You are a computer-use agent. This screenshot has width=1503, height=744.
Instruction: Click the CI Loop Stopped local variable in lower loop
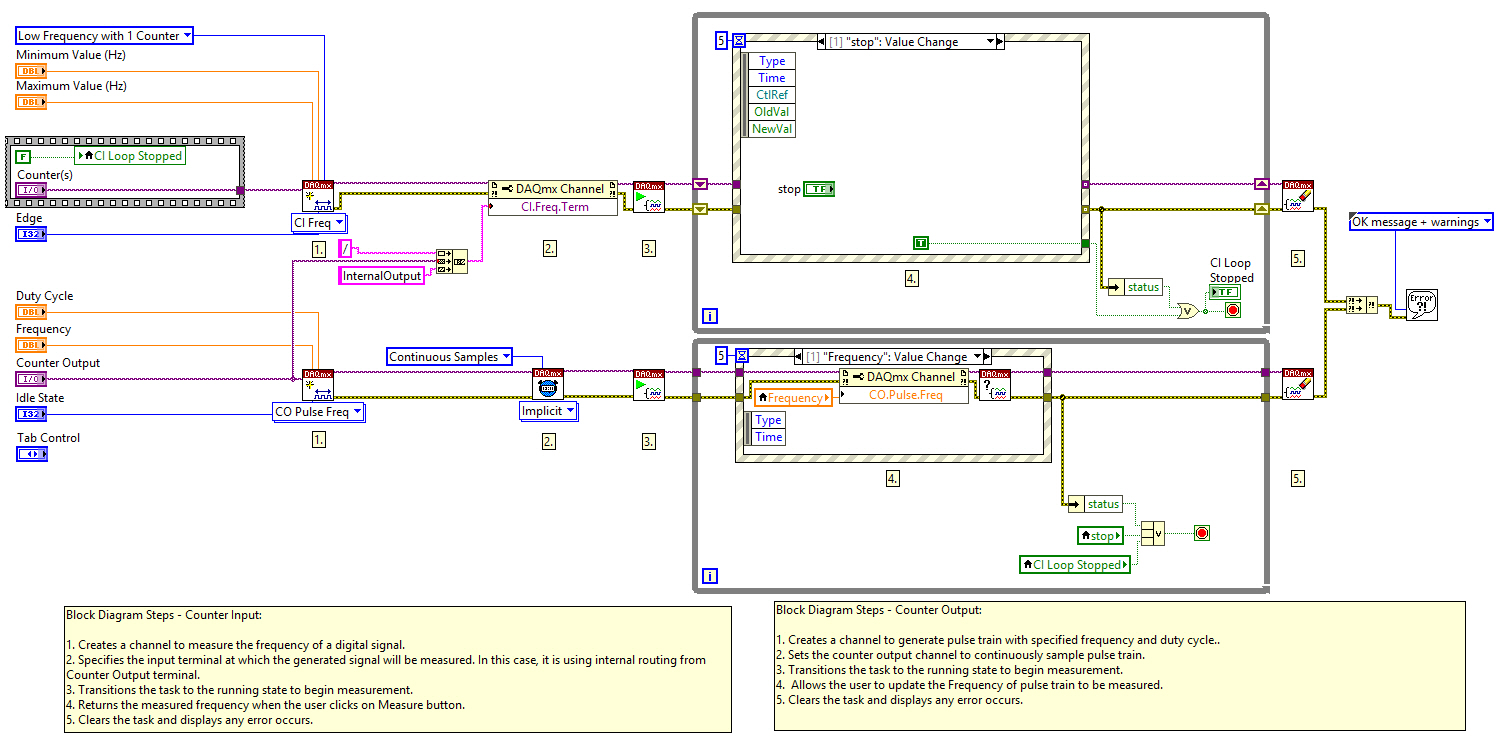[x=1075, y=565]
